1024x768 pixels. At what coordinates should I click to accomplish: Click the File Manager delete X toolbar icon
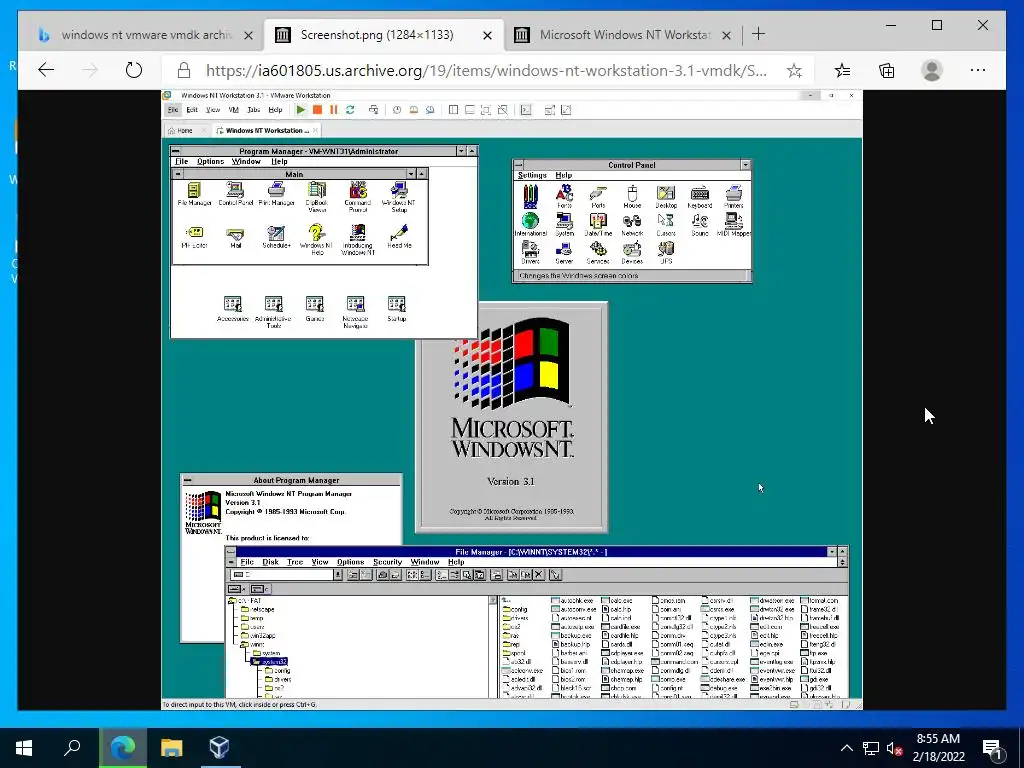tap(539, 575)
